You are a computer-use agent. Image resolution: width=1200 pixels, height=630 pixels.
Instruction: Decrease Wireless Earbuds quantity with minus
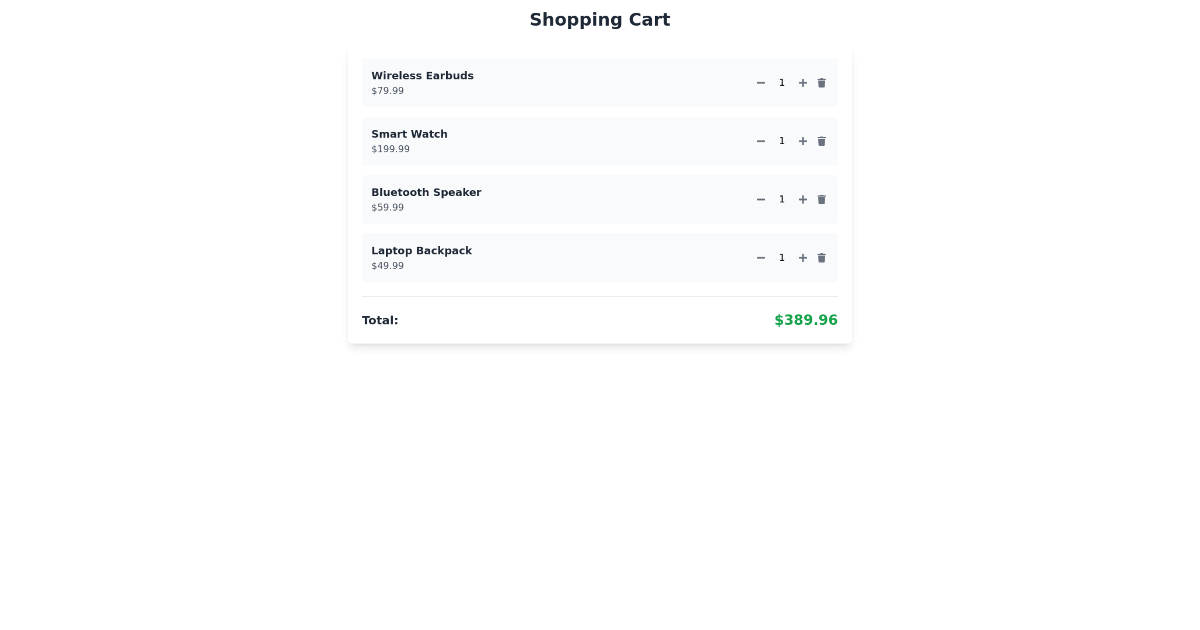click(761, 83)
